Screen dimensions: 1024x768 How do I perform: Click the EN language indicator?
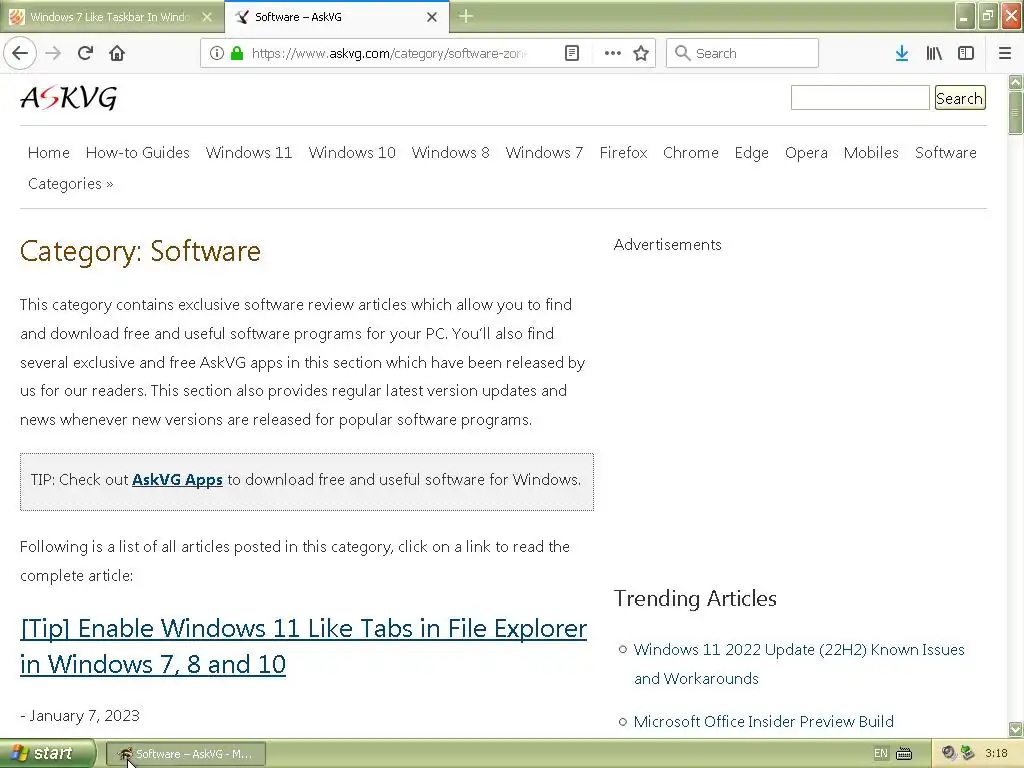pos(881,754)
